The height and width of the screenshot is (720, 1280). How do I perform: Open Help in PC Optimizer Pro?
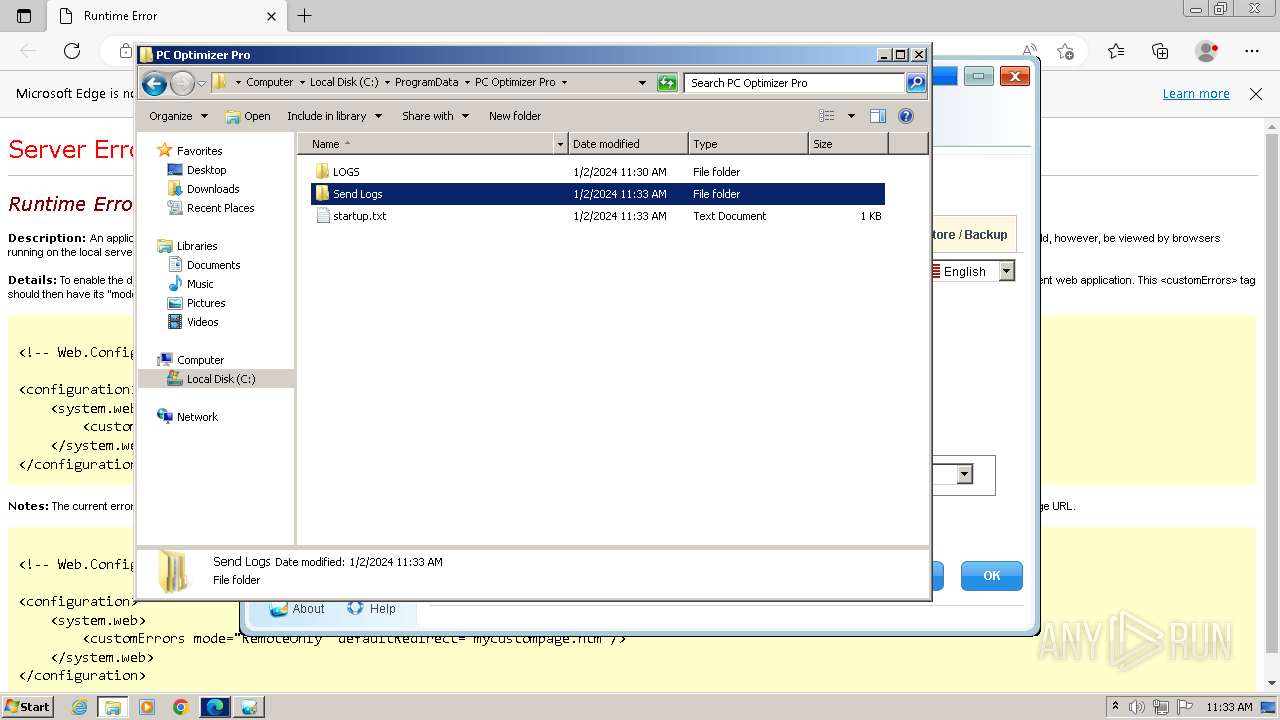372,609
